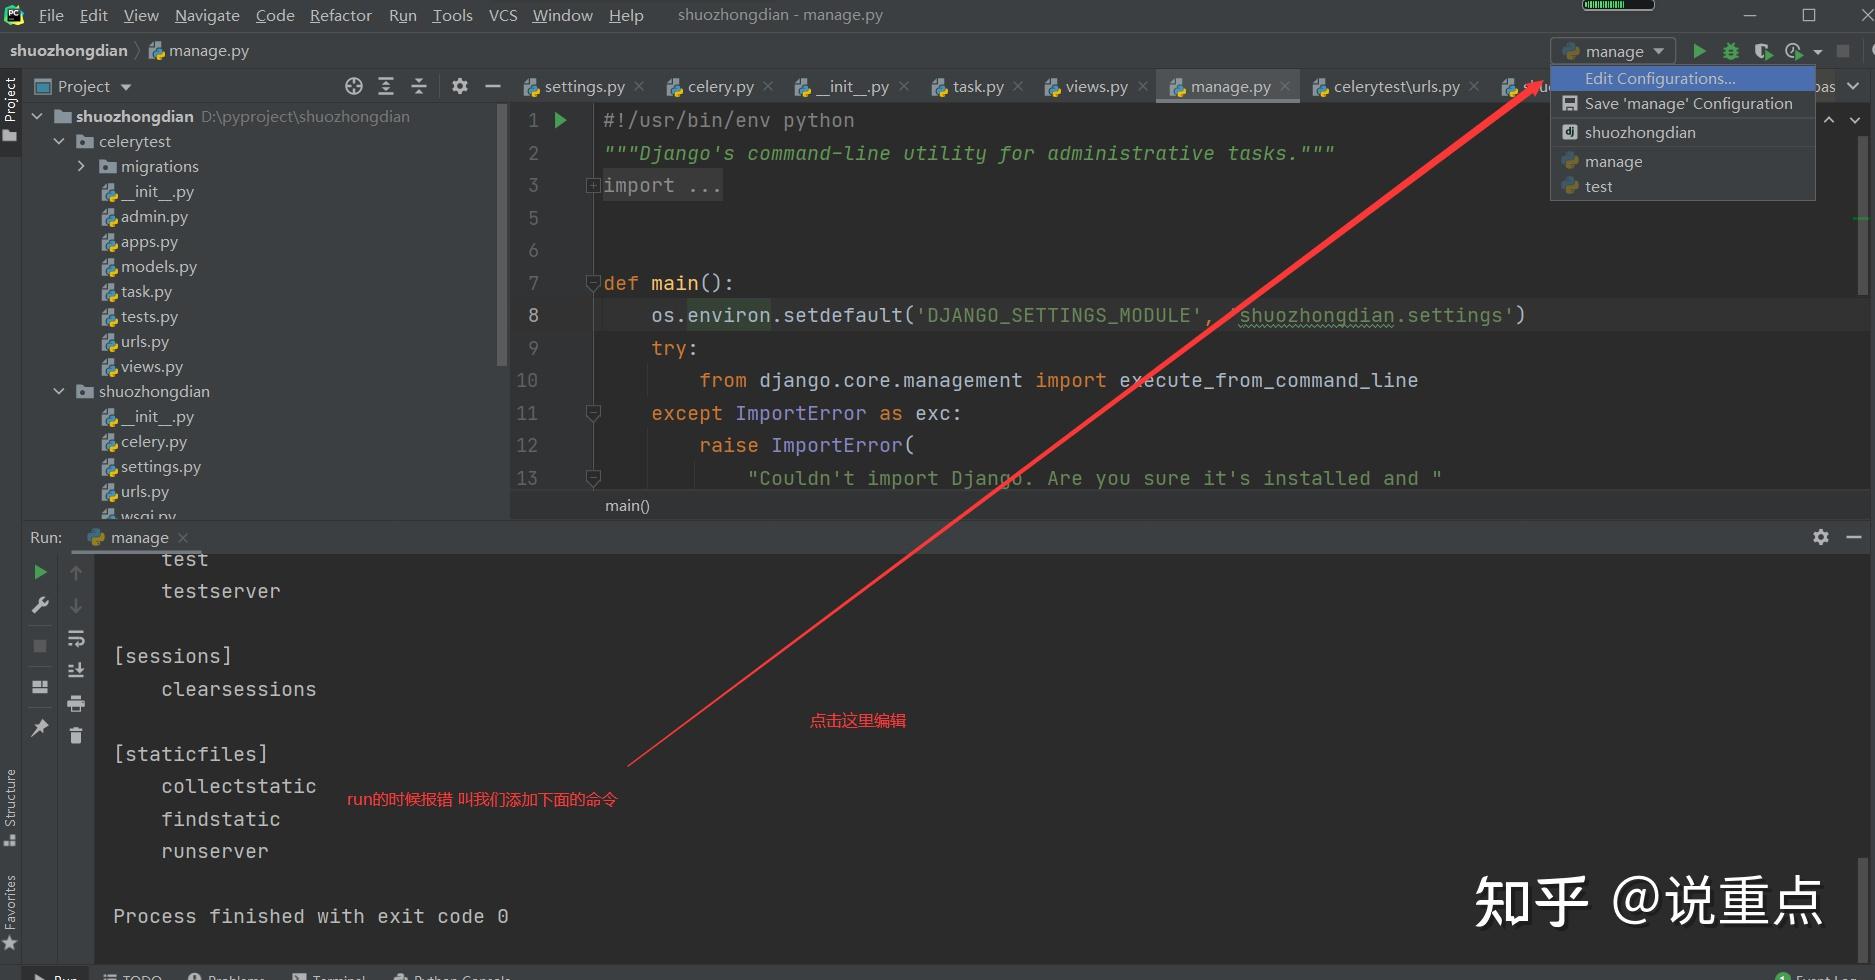Viewport: 1875px width, 980px height.
Task: Toggle scroll to end in Run console
Action: [76, 670]
